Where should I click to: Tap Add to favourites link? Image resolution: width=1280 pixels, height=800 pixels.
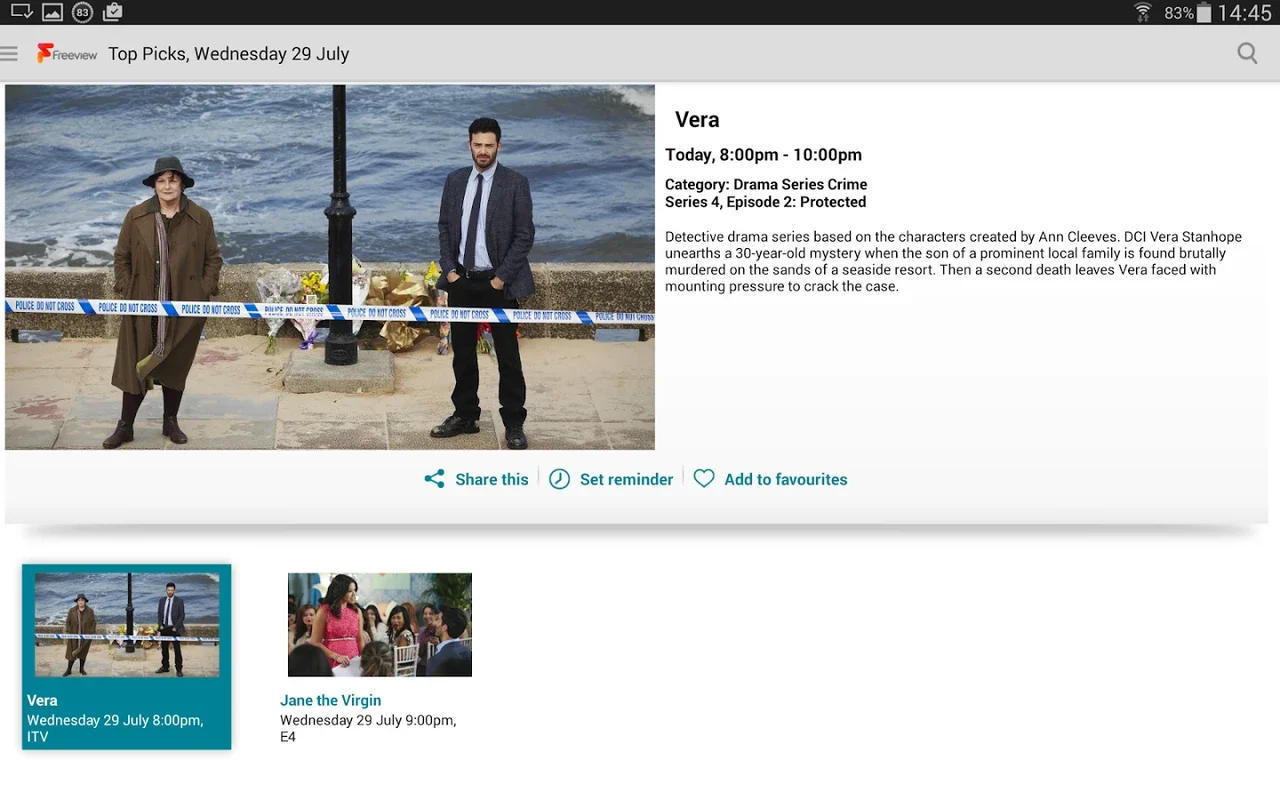point(785,479)
